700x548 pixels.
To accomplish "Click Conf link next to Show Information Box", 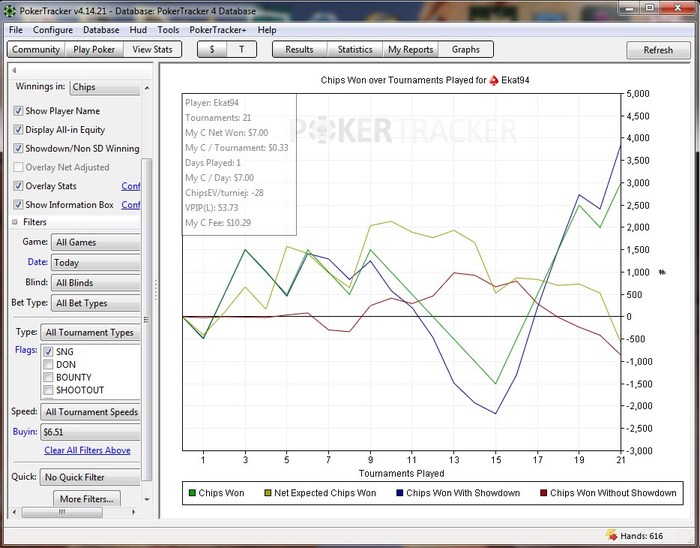I will pyautogui.click(x=131, y=205).
